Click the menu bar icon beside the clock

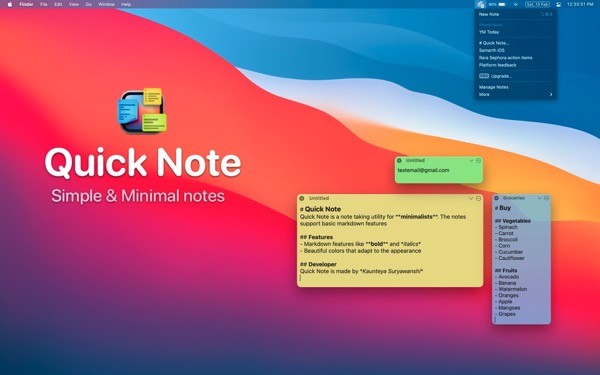tap(558, 5)
